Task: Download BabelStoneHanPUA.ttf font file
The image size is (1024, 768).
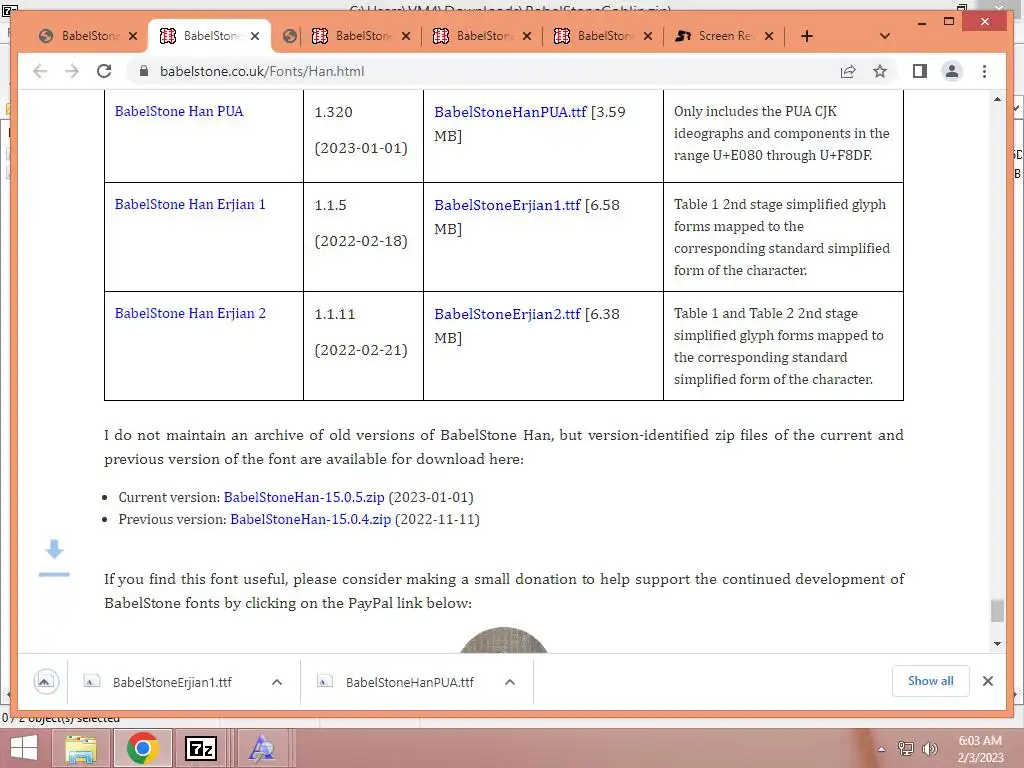Action: 510,112
